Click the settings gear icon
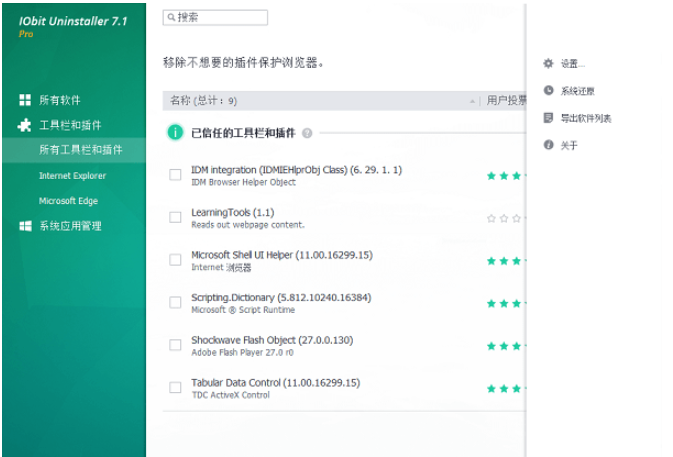Viewport: 673px width, 457px height. pyautogui.click(x=548, y=64)
